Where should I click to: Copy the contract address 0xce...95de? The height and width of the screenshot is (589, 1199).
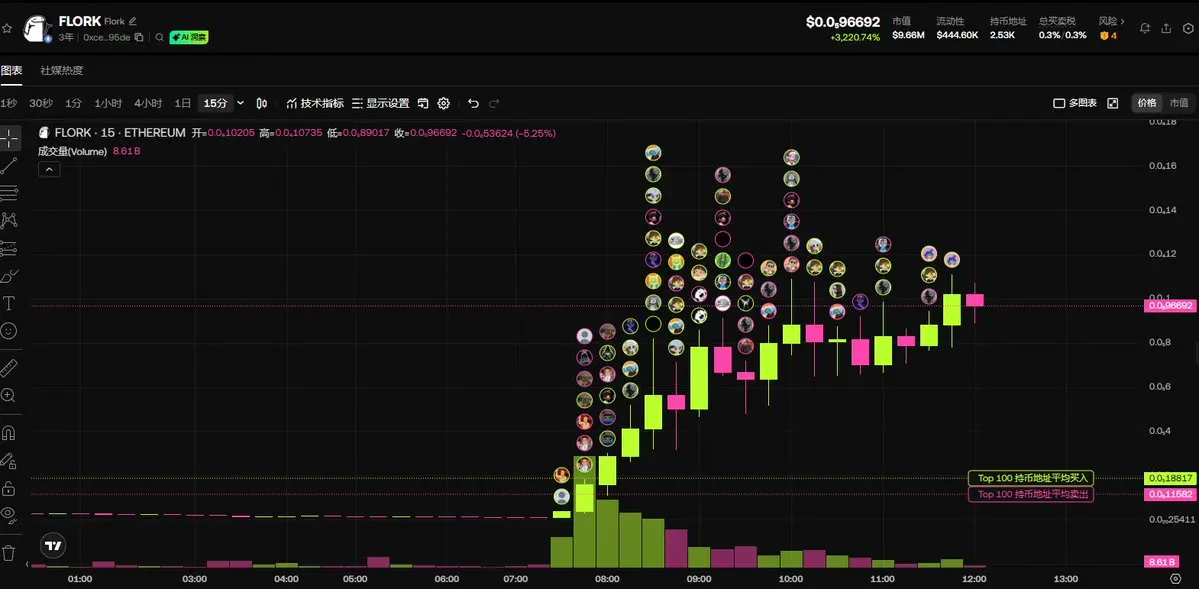138,37
